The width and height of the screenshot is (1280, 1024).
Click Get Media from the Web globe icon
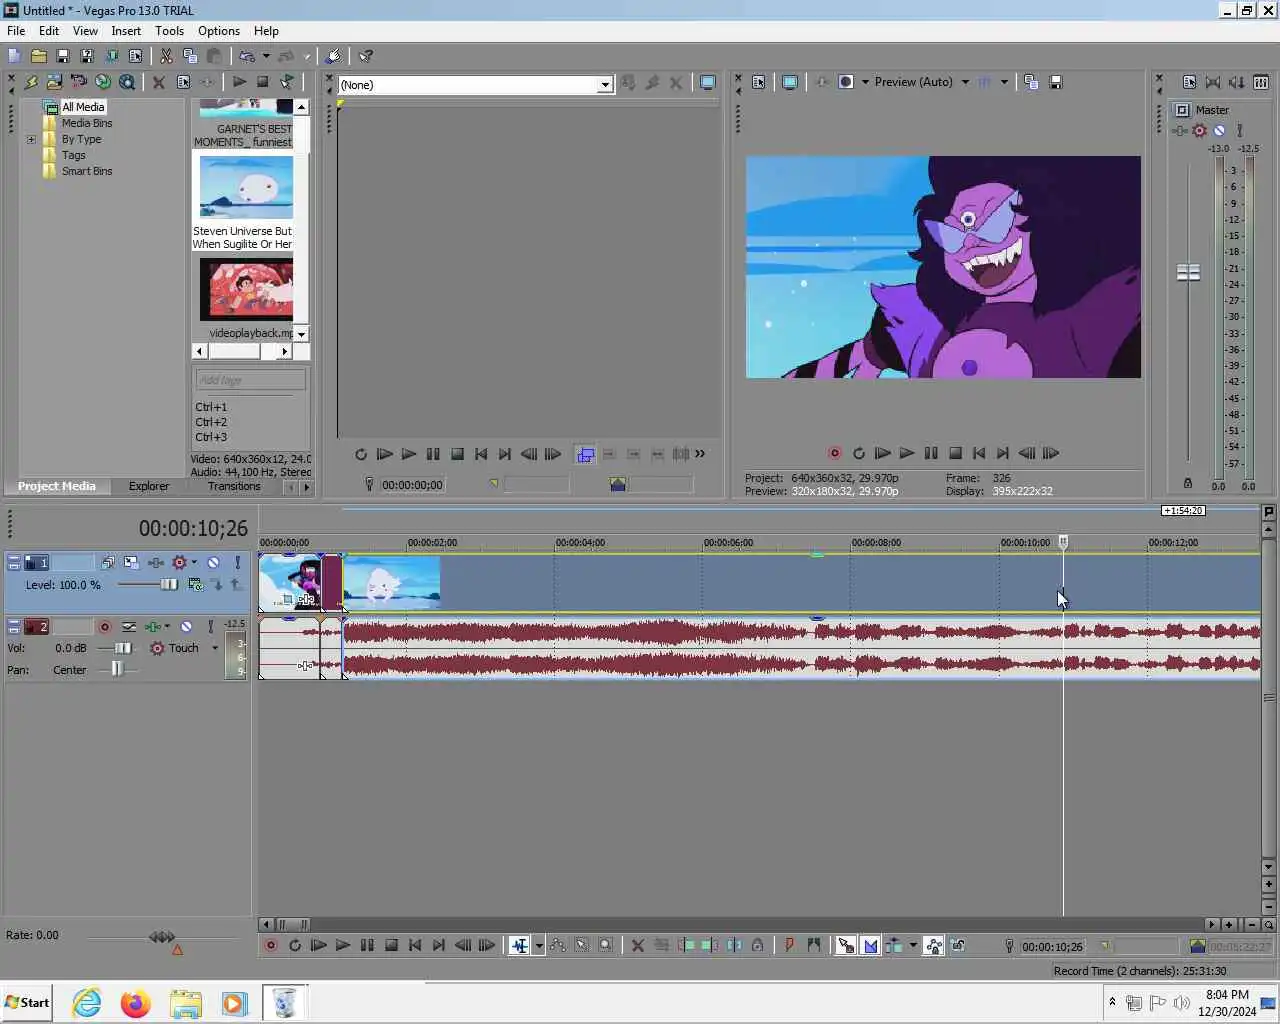point(103,82)
